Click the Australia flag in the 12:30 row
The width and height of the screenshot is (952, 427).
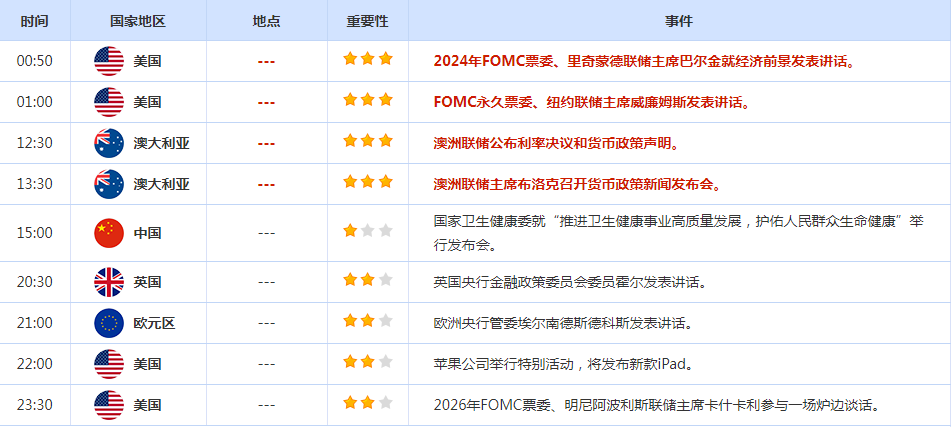tap(109, 143)
